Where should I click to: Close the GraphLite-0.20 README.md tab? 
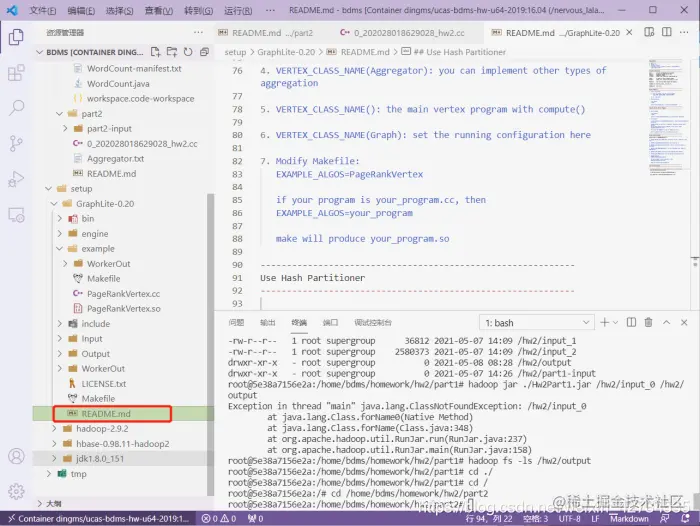[x=629, y=33]
